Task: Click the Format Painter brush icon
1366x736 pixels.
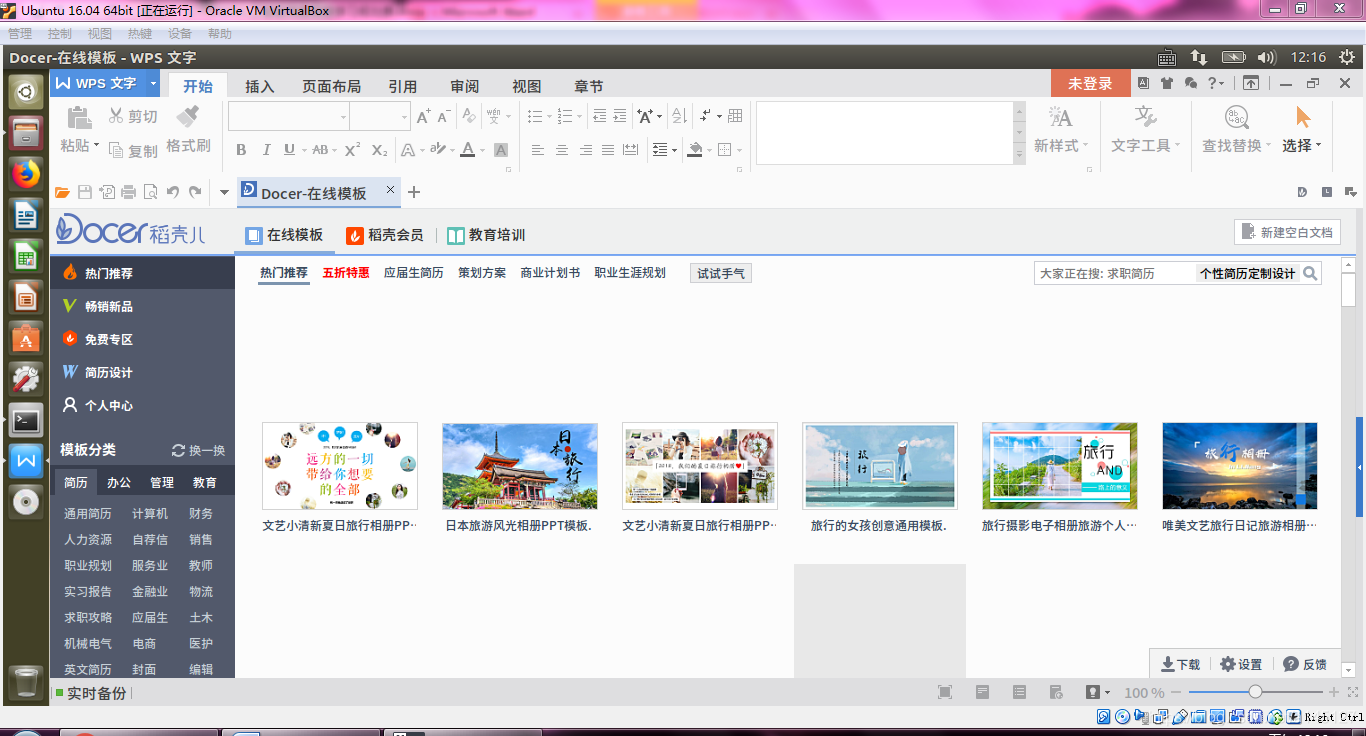Action: point(188,117)
